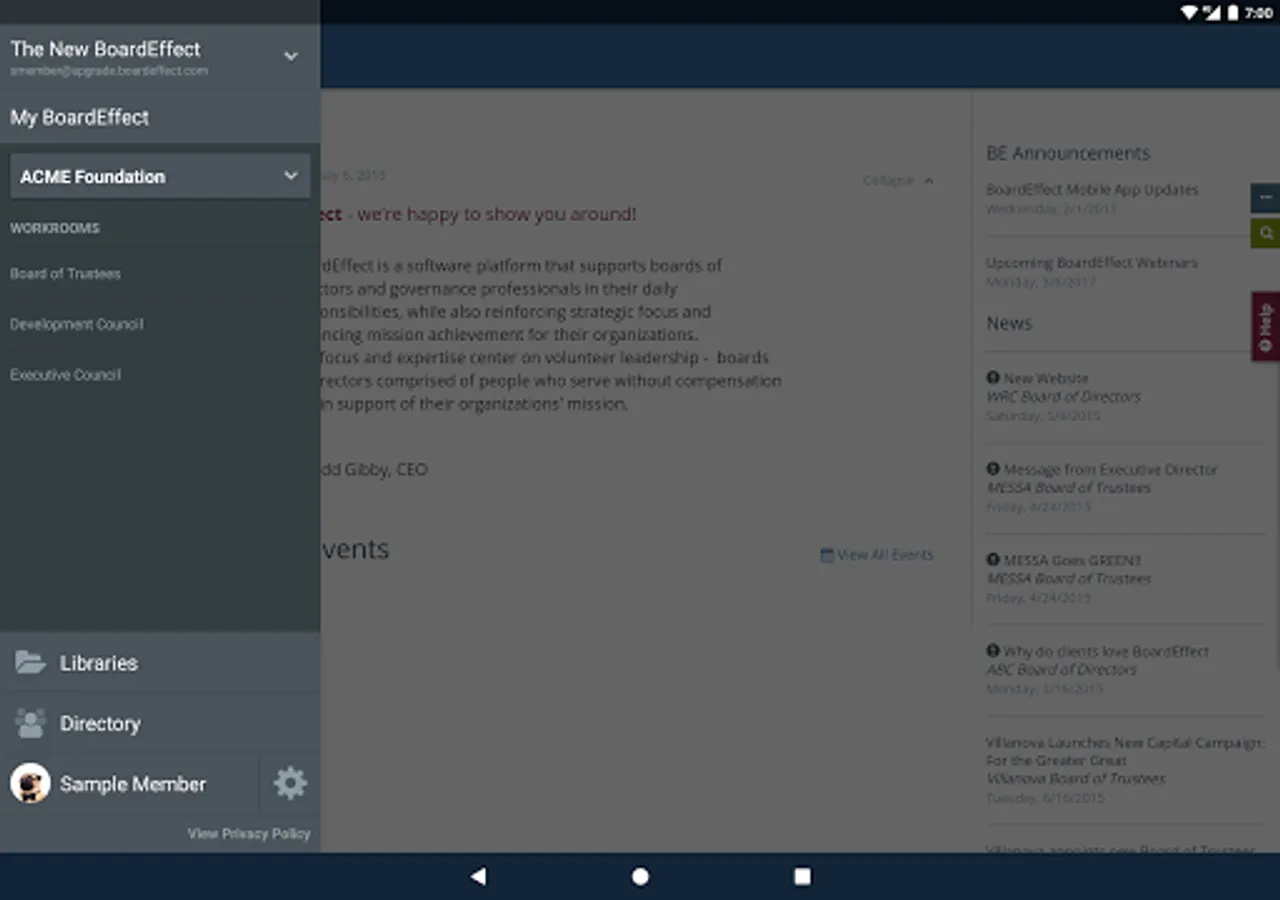Tap the Android recent apps button
The height and width of the screenshot is (900, 1280).
[802, 876]
